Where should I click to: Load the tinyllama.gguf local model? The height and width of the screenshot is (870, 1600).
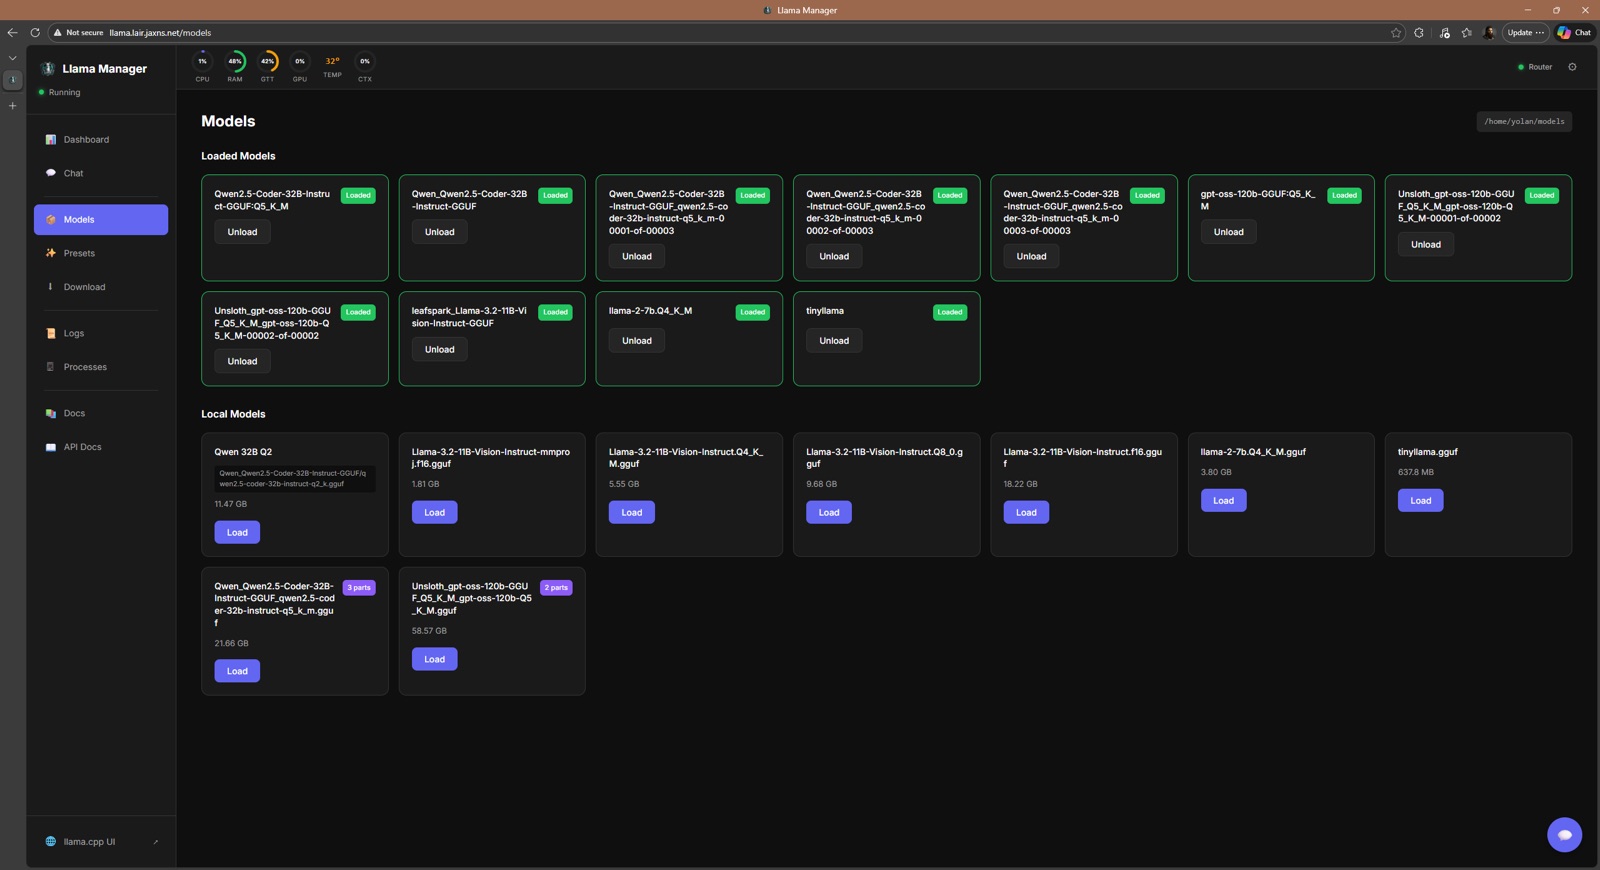point(1420,501)
